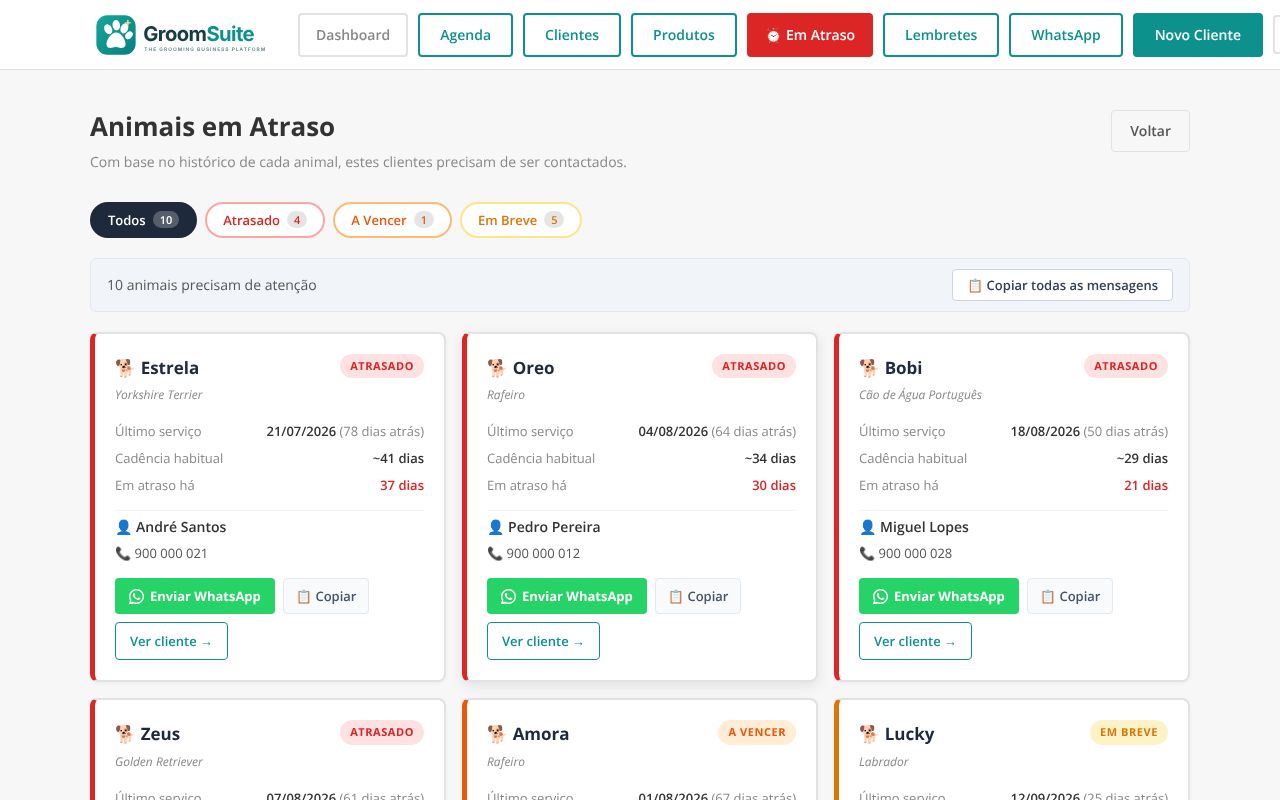Send WhatsApp message for Oreo

pos(567,596)
